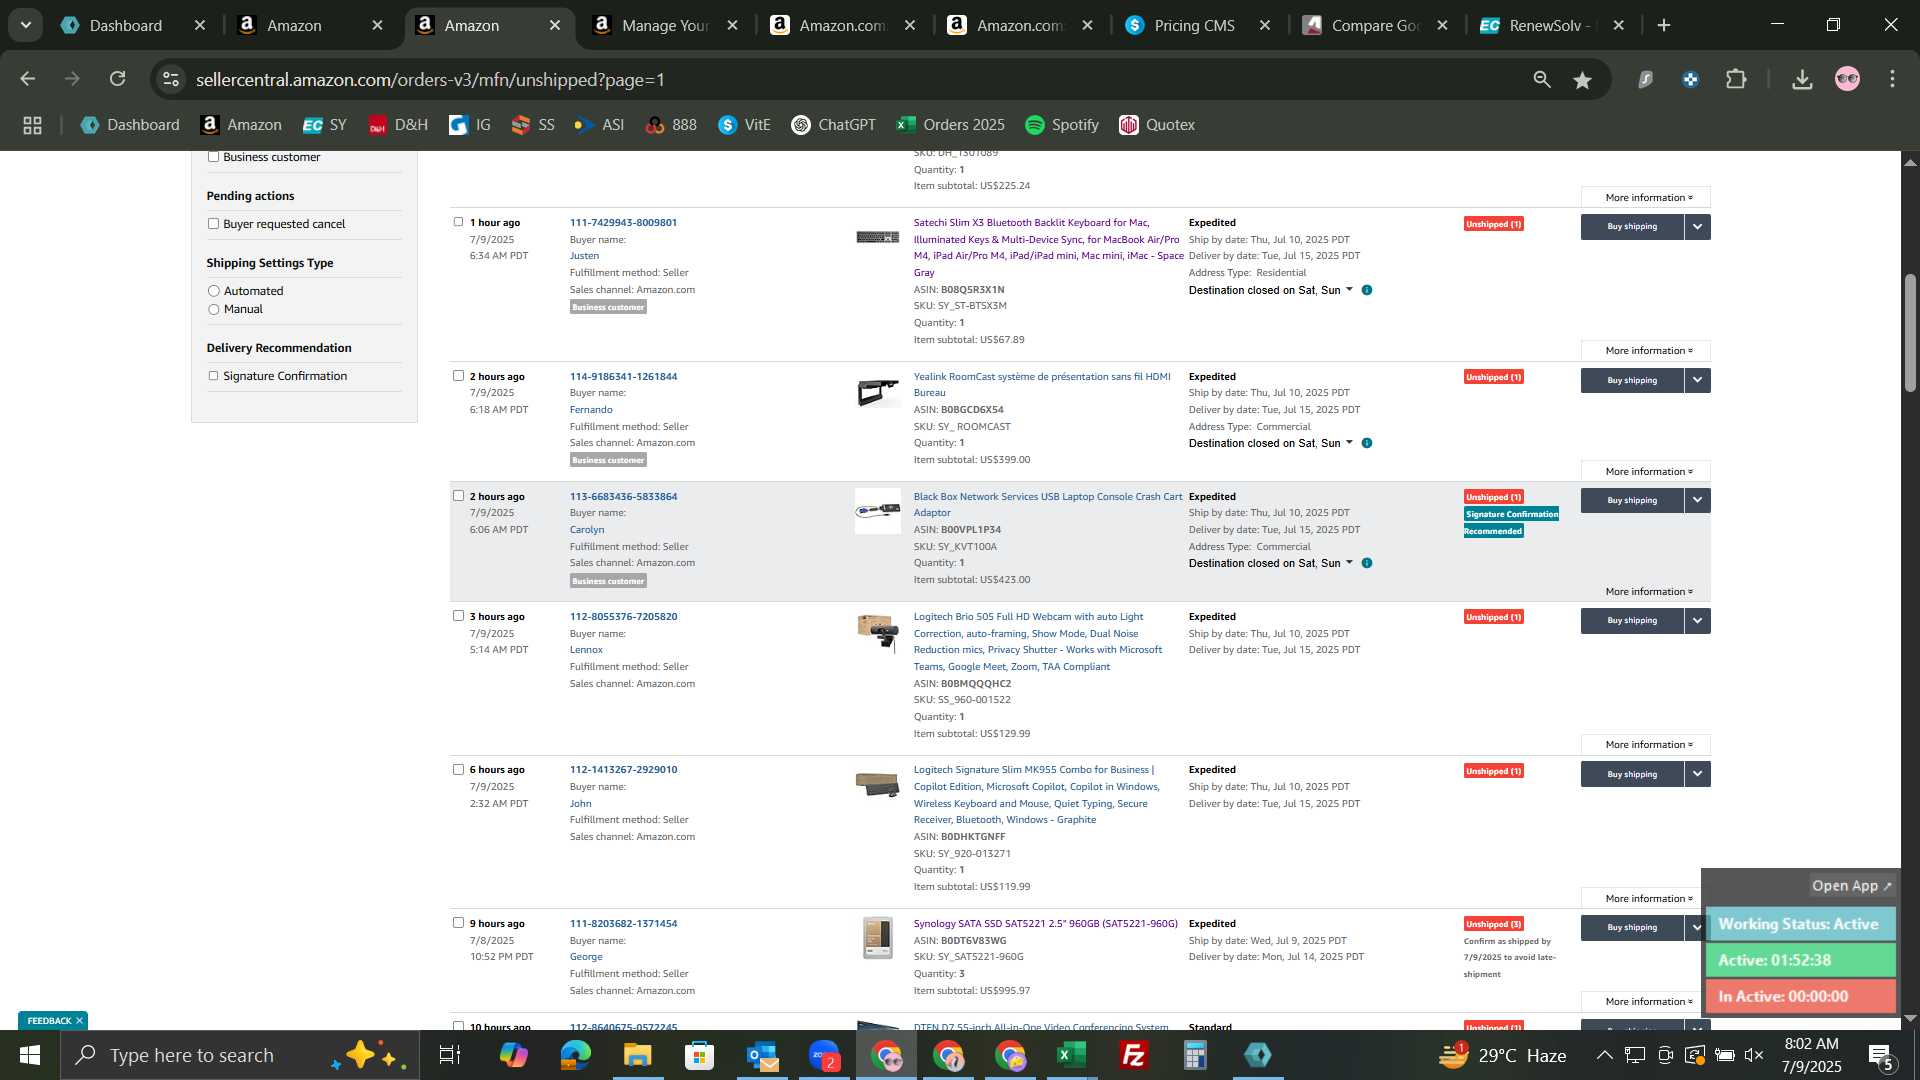
Task: Open the Spotify bookmark
Action: pyautogui.click(x=1062, y=125)
